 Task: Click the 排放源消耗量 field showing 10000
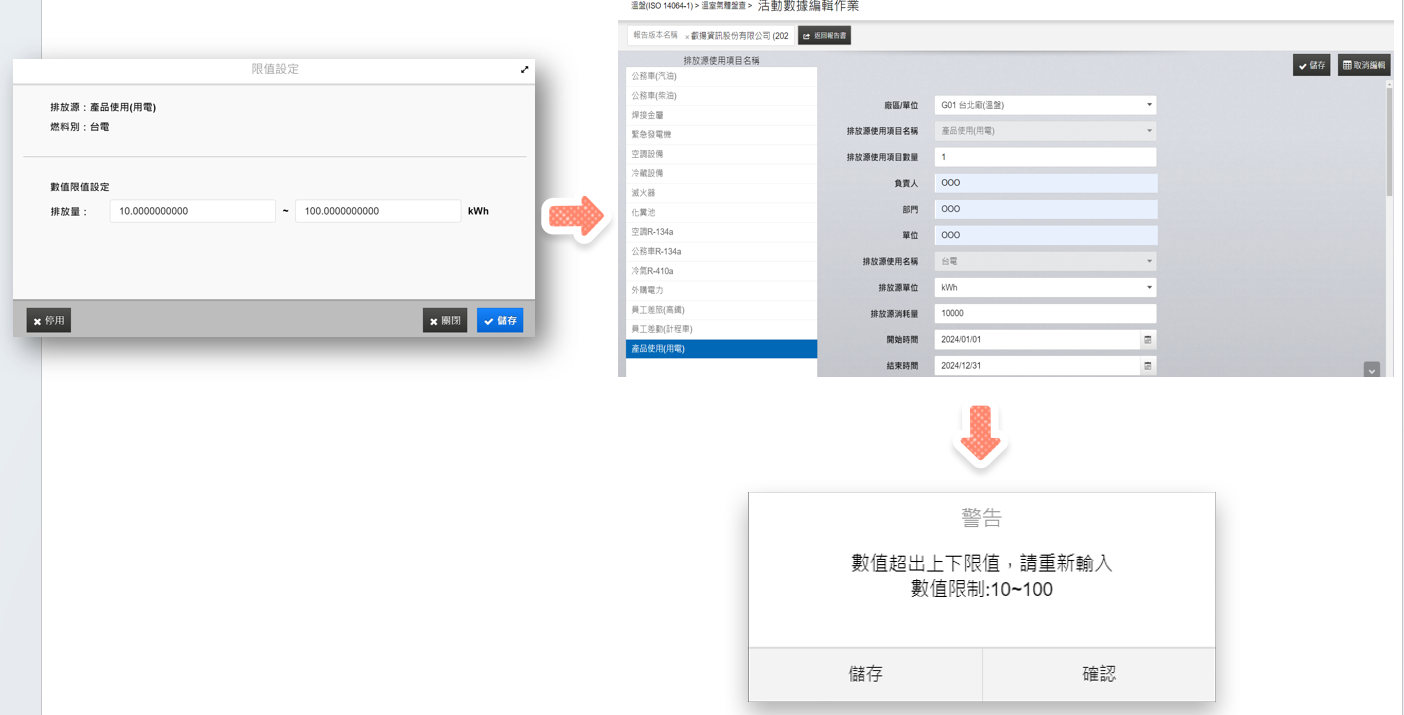1044,314
